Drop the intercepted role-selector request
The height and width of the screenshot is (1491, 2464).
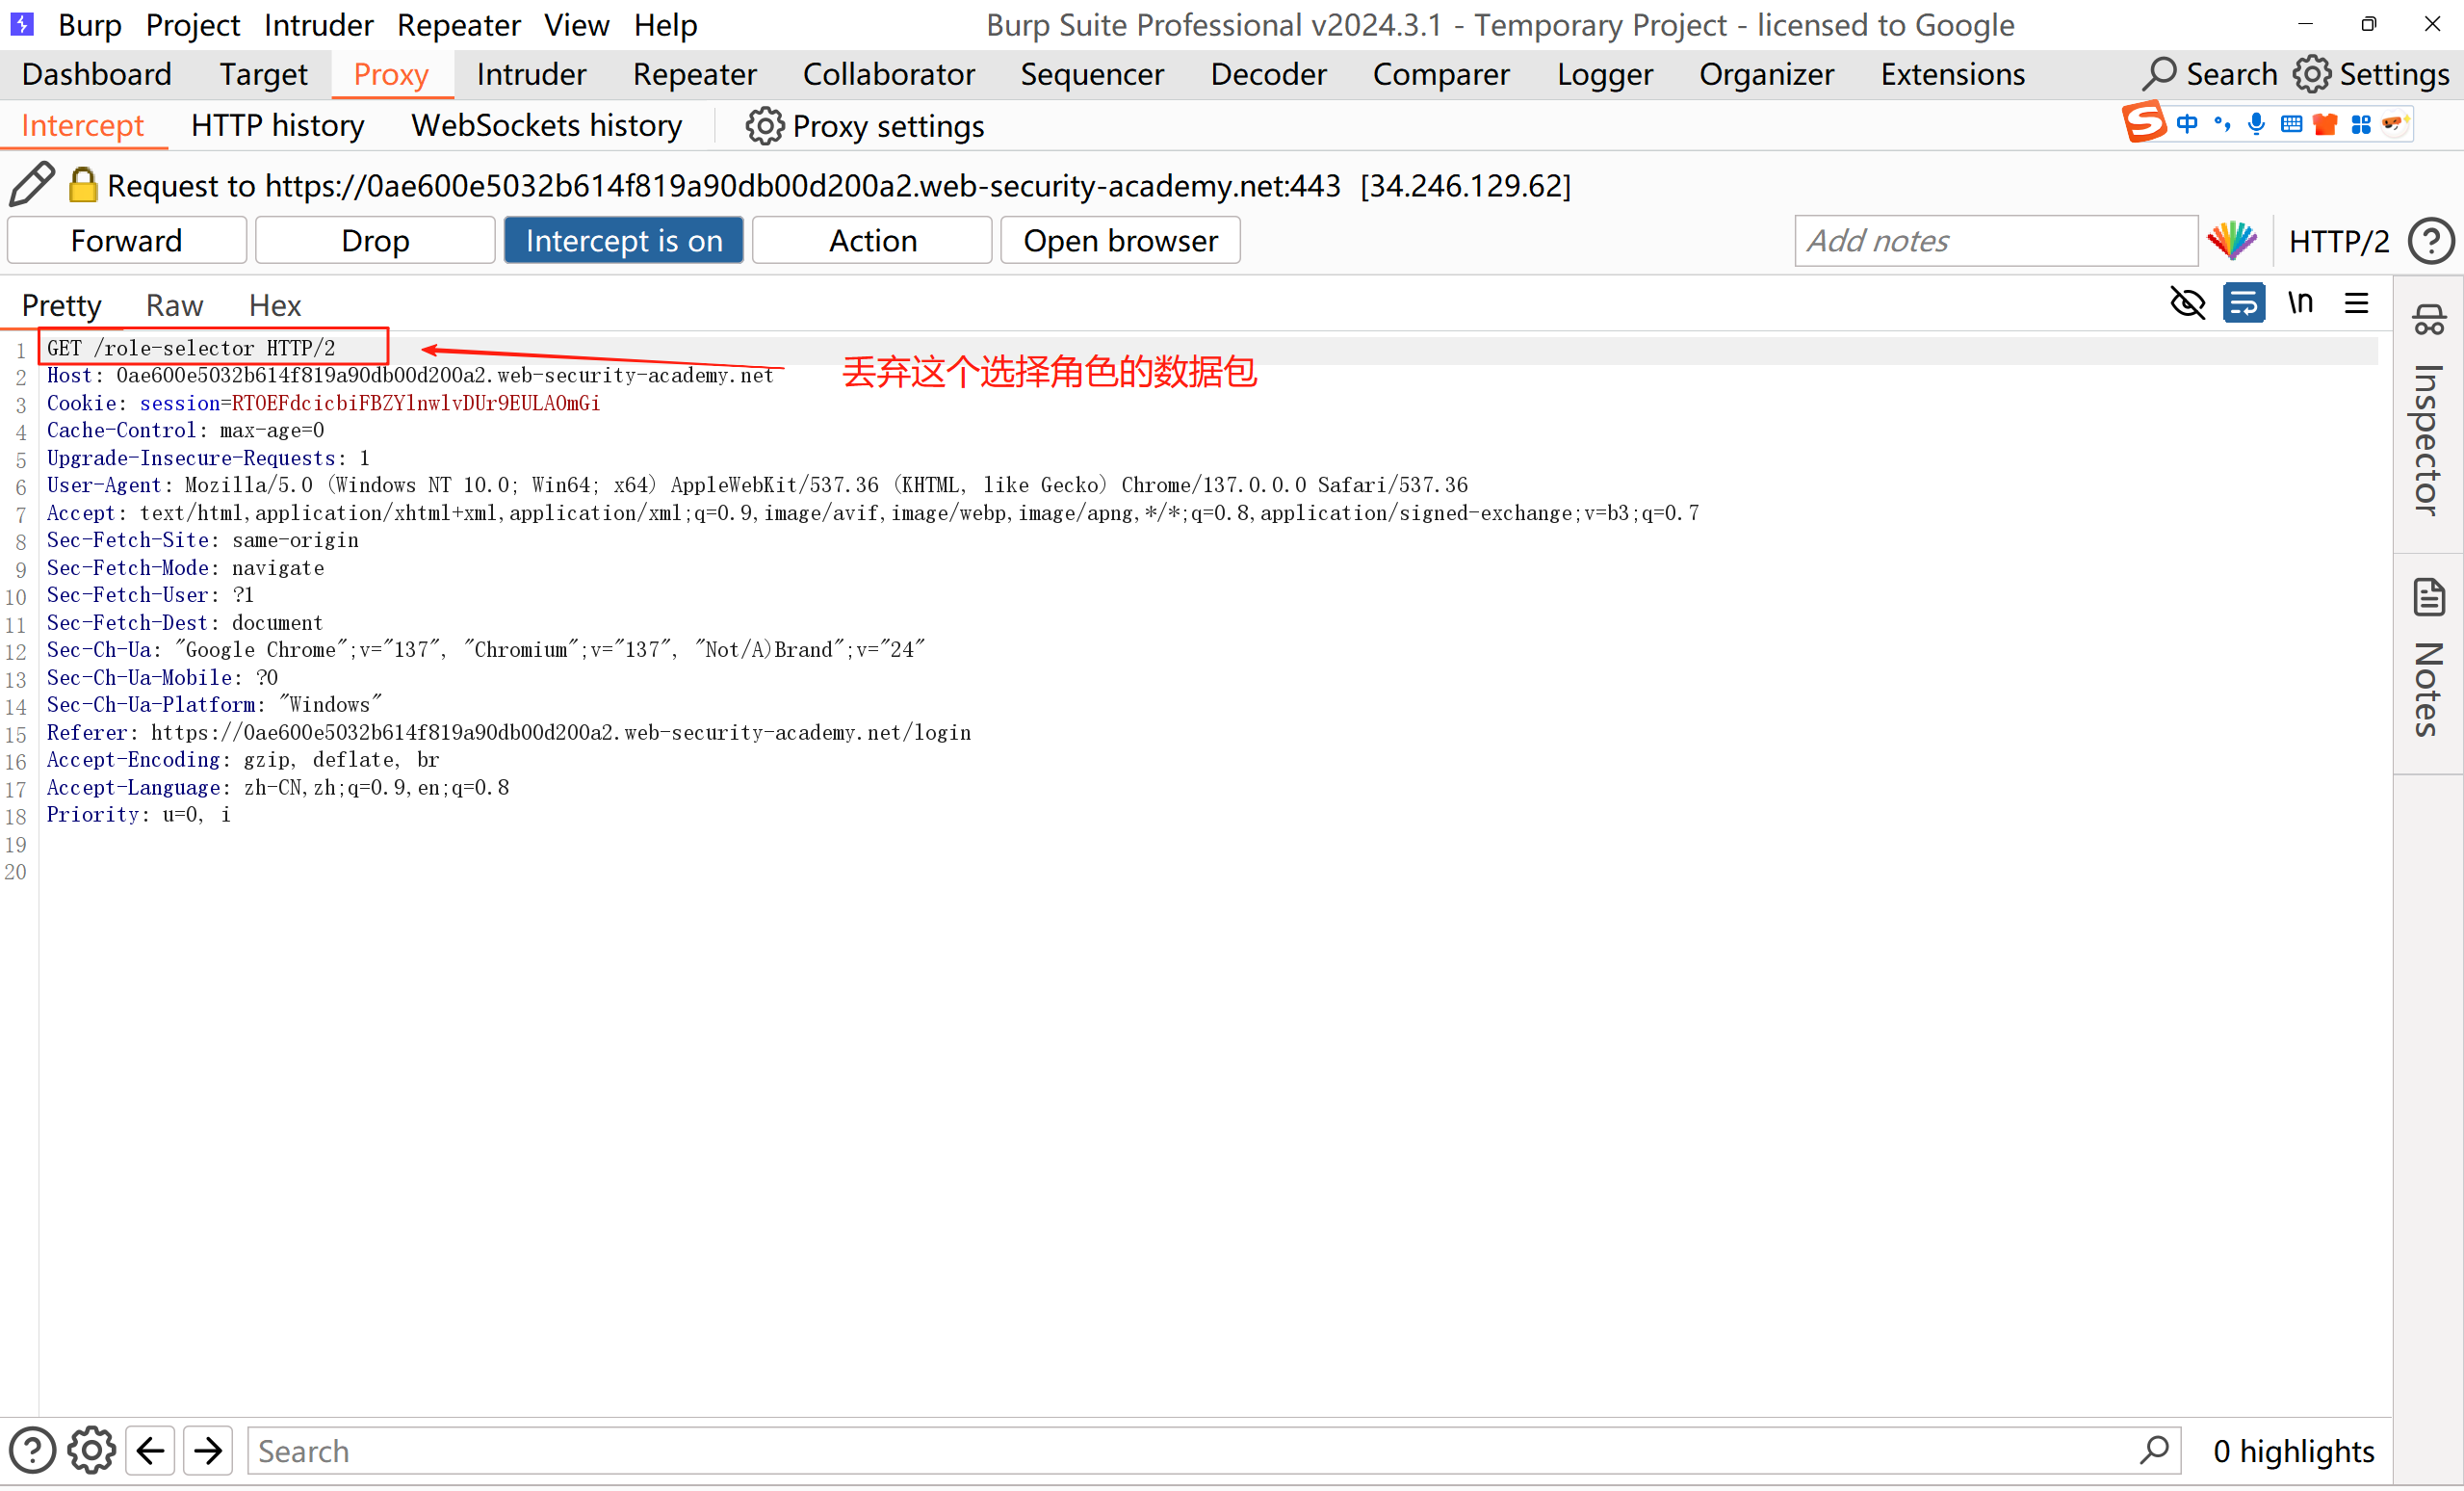click(x=375, y=241)
